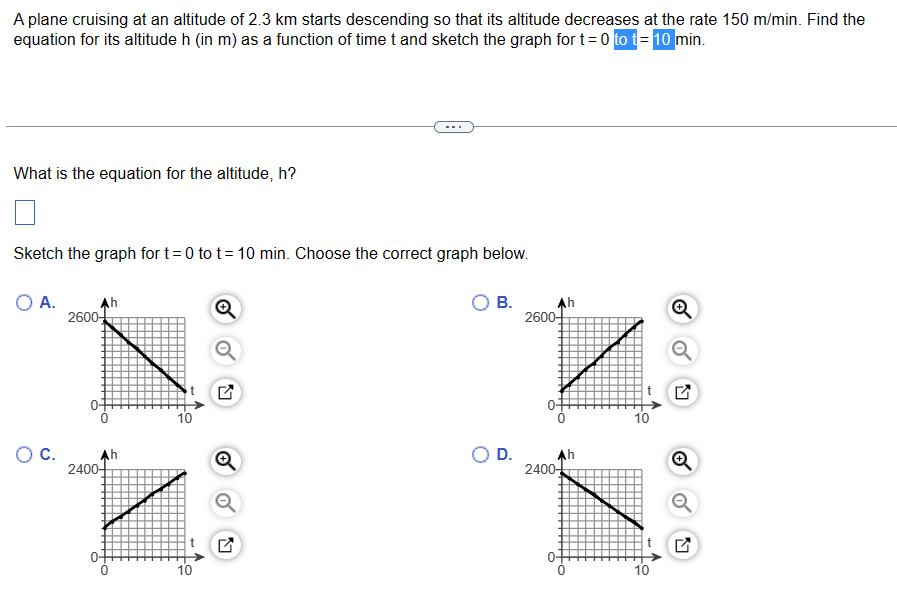897x615 pixels.
Task: Open graph B enlarged using its external-link icon
Action: click(x=681, y=393)
